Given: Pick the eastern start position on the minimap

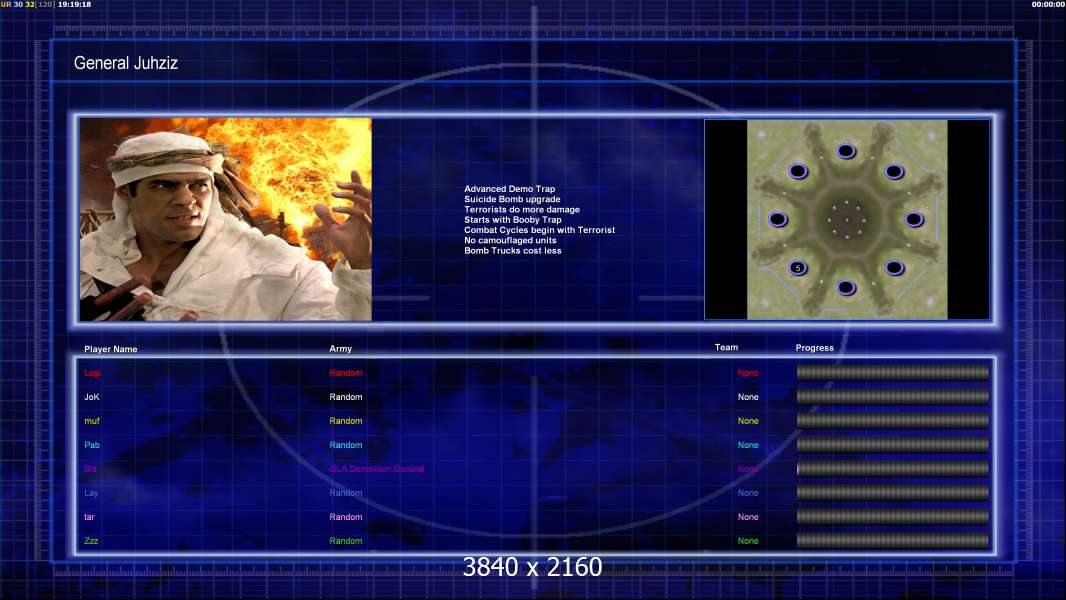Looking at the screenshot, I should [914, 219].
